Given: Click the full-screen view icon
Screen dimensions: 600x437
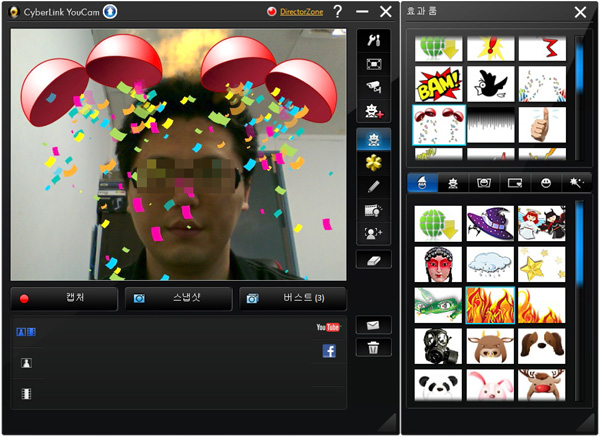Looking at the screenshot, I should [x=373, y=64].
